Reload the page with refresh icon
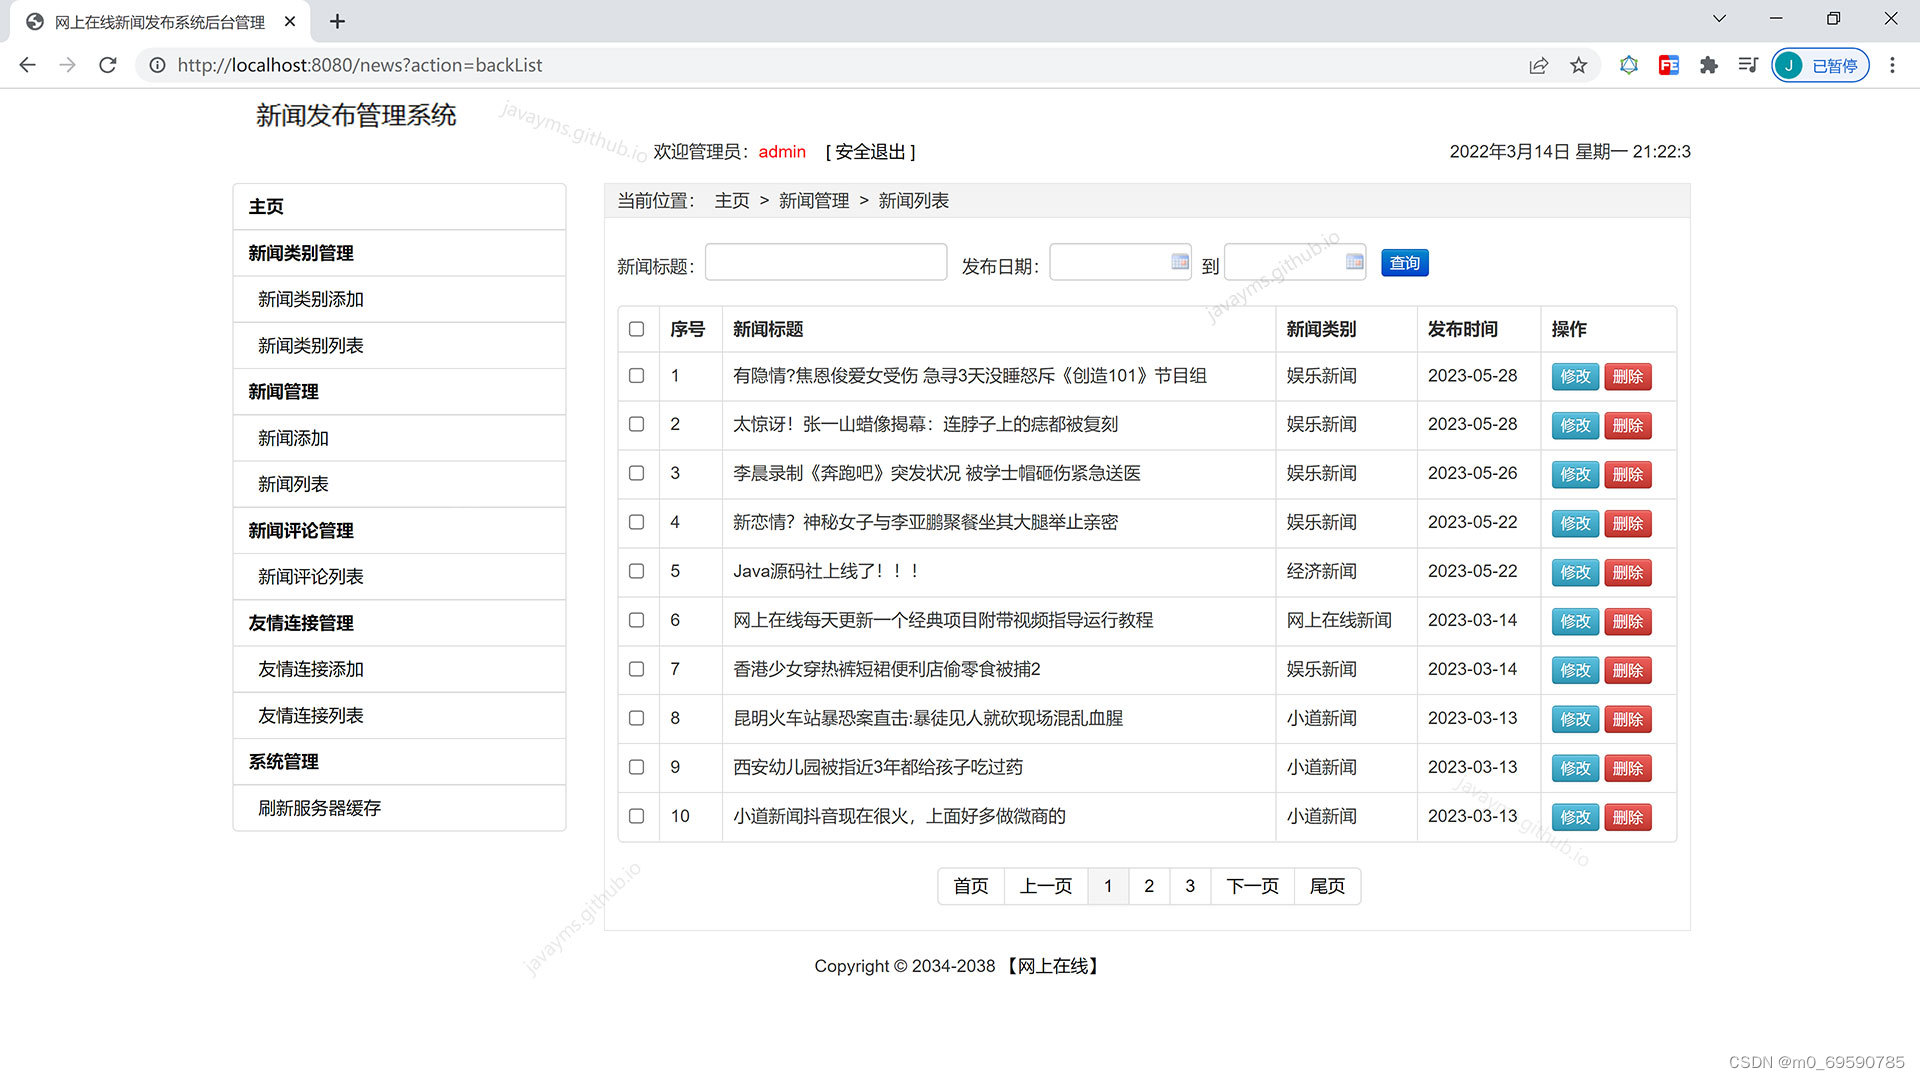Image resolution: width=1920 pixels, height=1080 pixels. [108, 65]
